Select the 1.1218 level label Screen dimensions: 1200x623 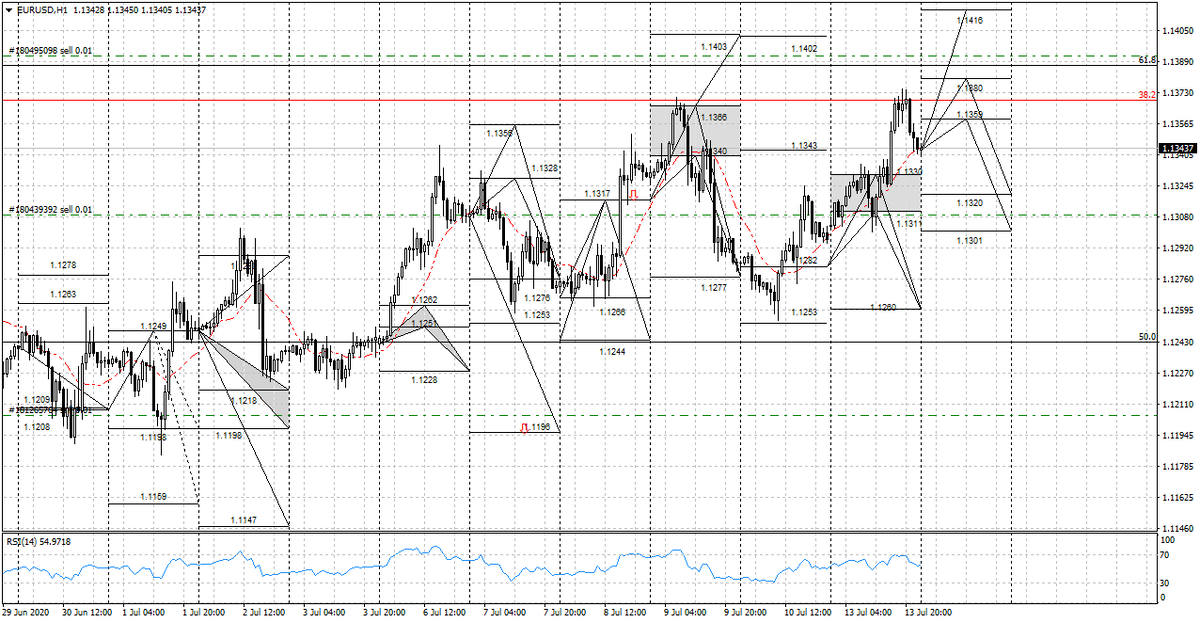[244, 400]
